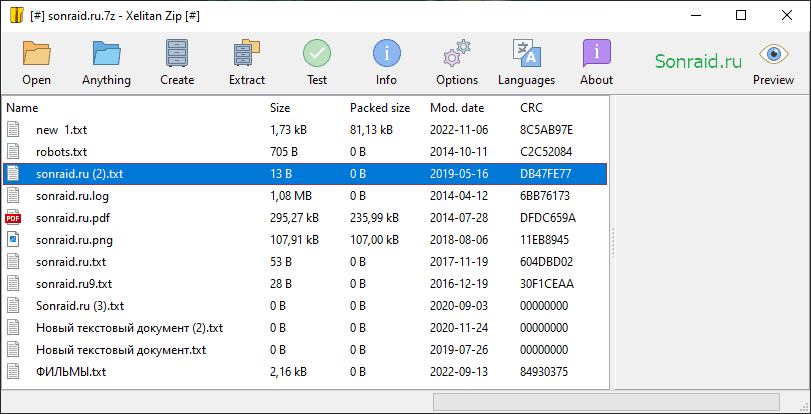Open the Info panel icon
The height and width of the screenshot is (414, 811).
coord(386,53)
